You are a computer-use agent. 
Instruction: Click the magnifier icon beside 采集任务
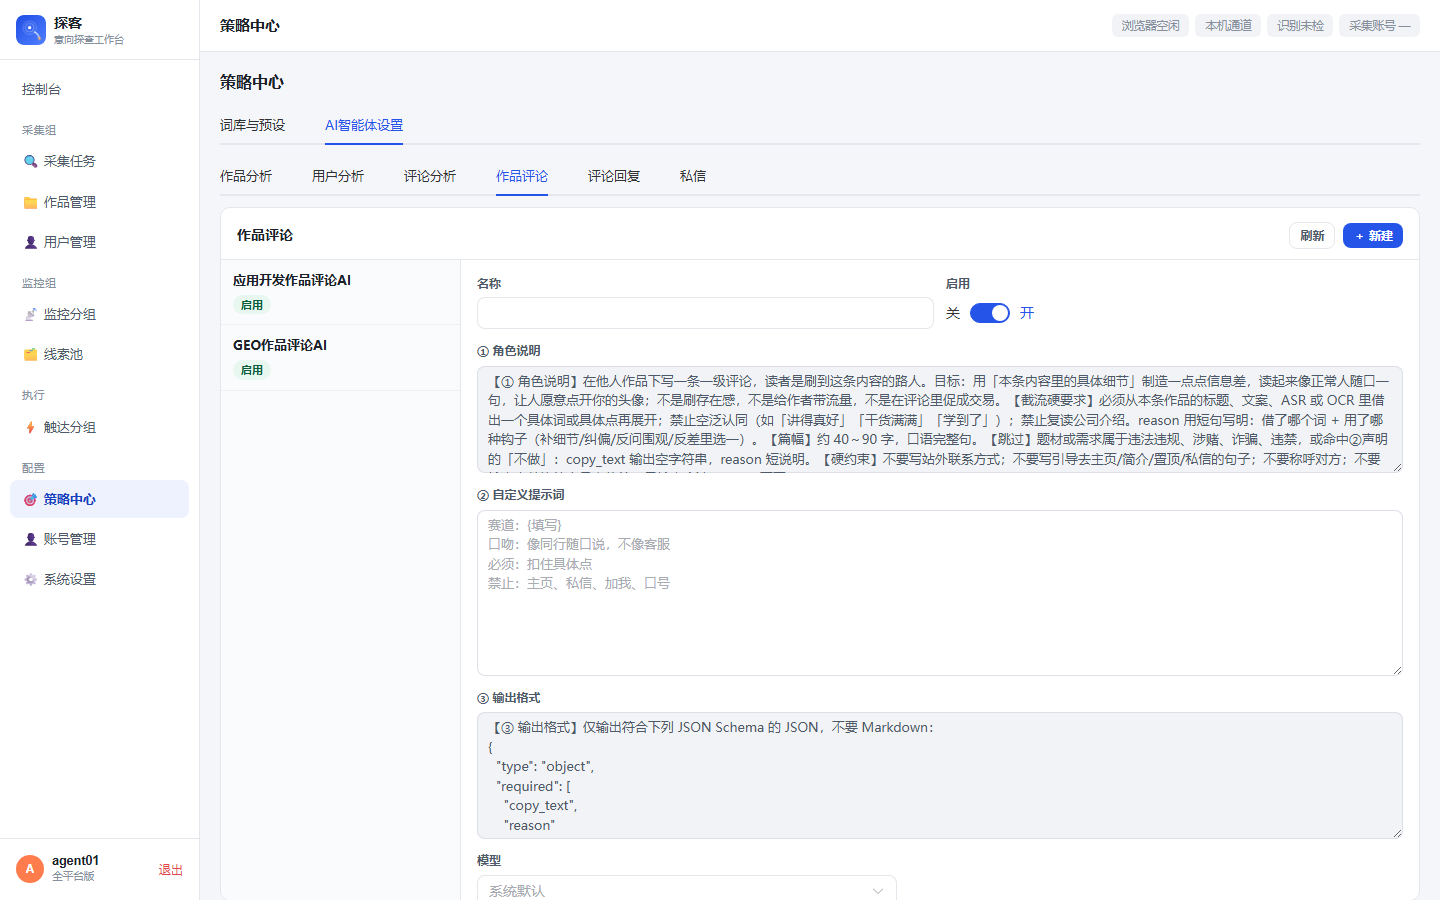point(30,161)
